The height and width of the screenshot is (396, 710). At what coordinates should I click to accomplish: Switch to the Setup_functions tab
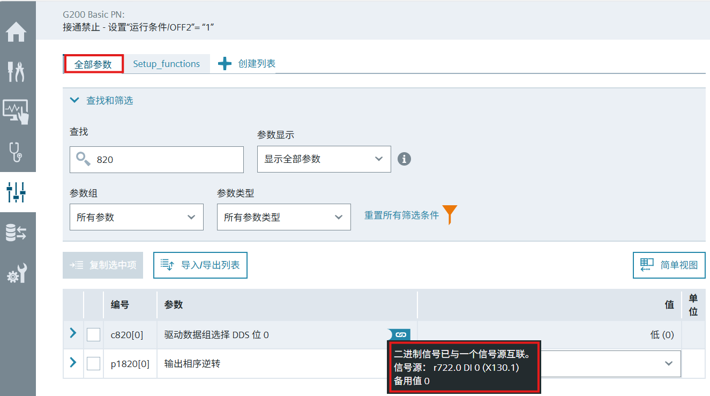point(166,64)
